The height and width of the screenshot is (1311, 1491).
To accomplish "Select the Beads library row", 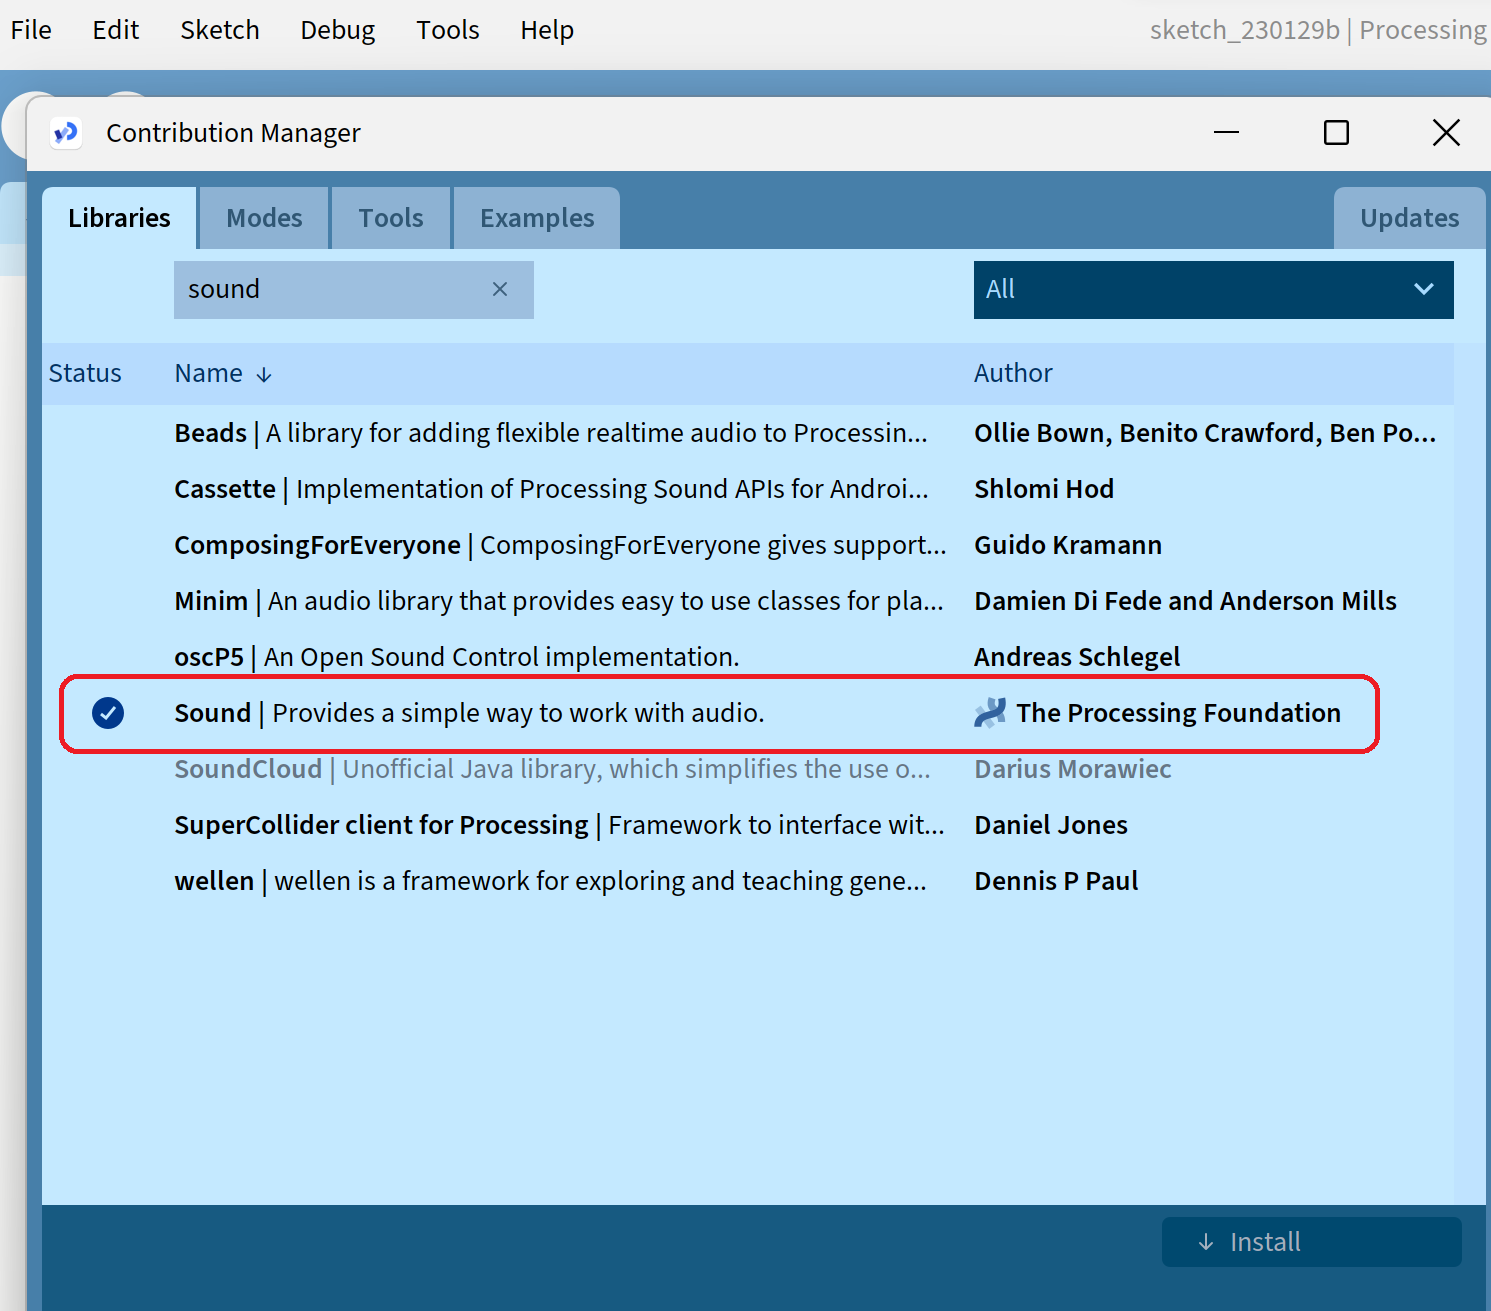I will (x=748, y=433).
